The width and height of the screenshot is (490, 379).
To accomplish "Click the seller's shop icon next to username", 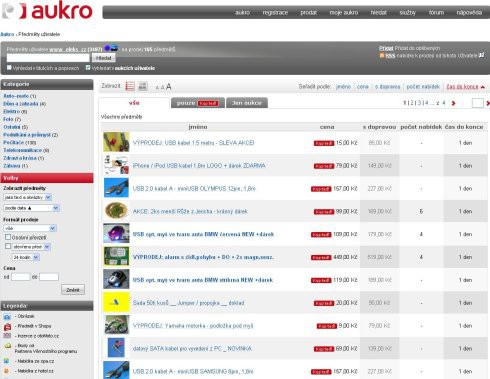I will coord(114,48).
